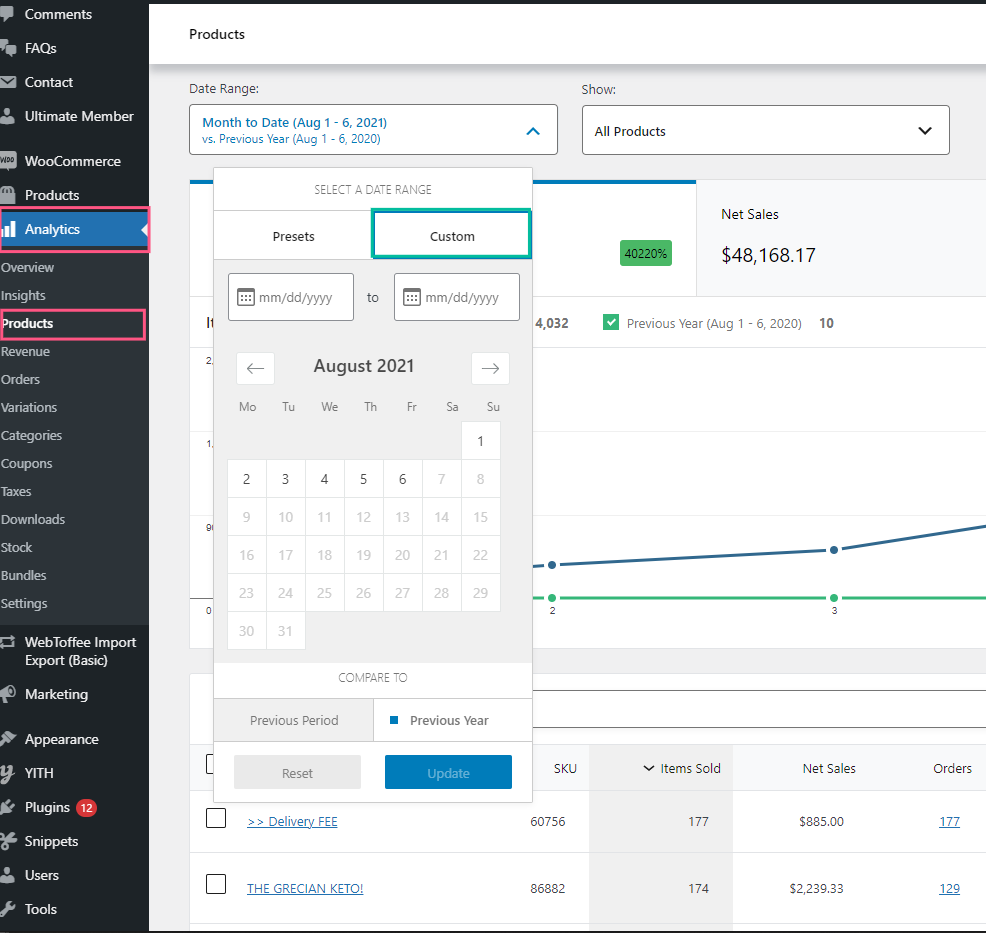Check THE GRECIAN KETO row checkbox

click(x=216, y=884)
